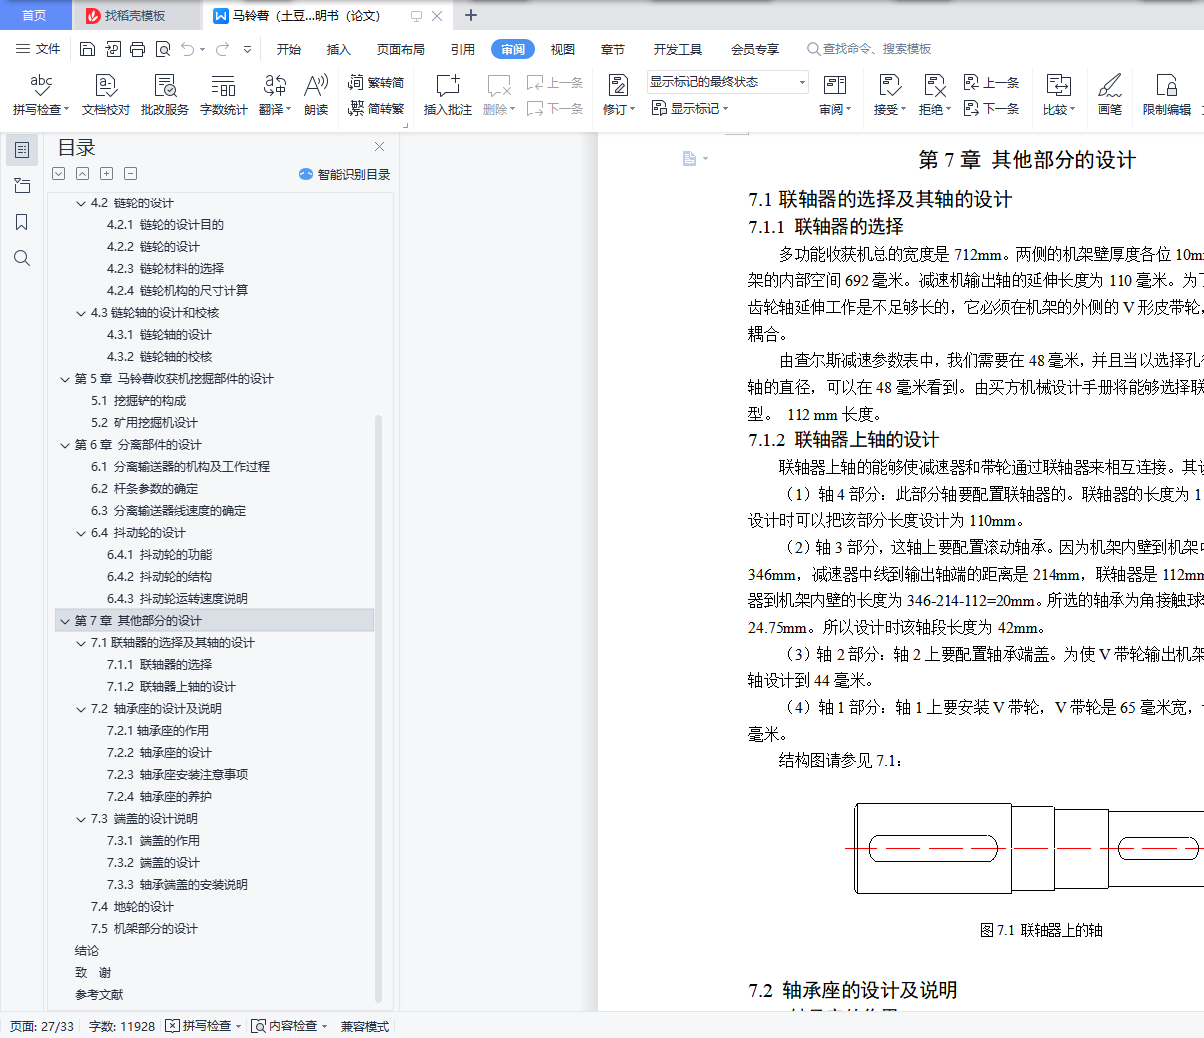Open Print Preview from quick access toolbar
Screen dimensions: 1204x1038
[163, 49]
